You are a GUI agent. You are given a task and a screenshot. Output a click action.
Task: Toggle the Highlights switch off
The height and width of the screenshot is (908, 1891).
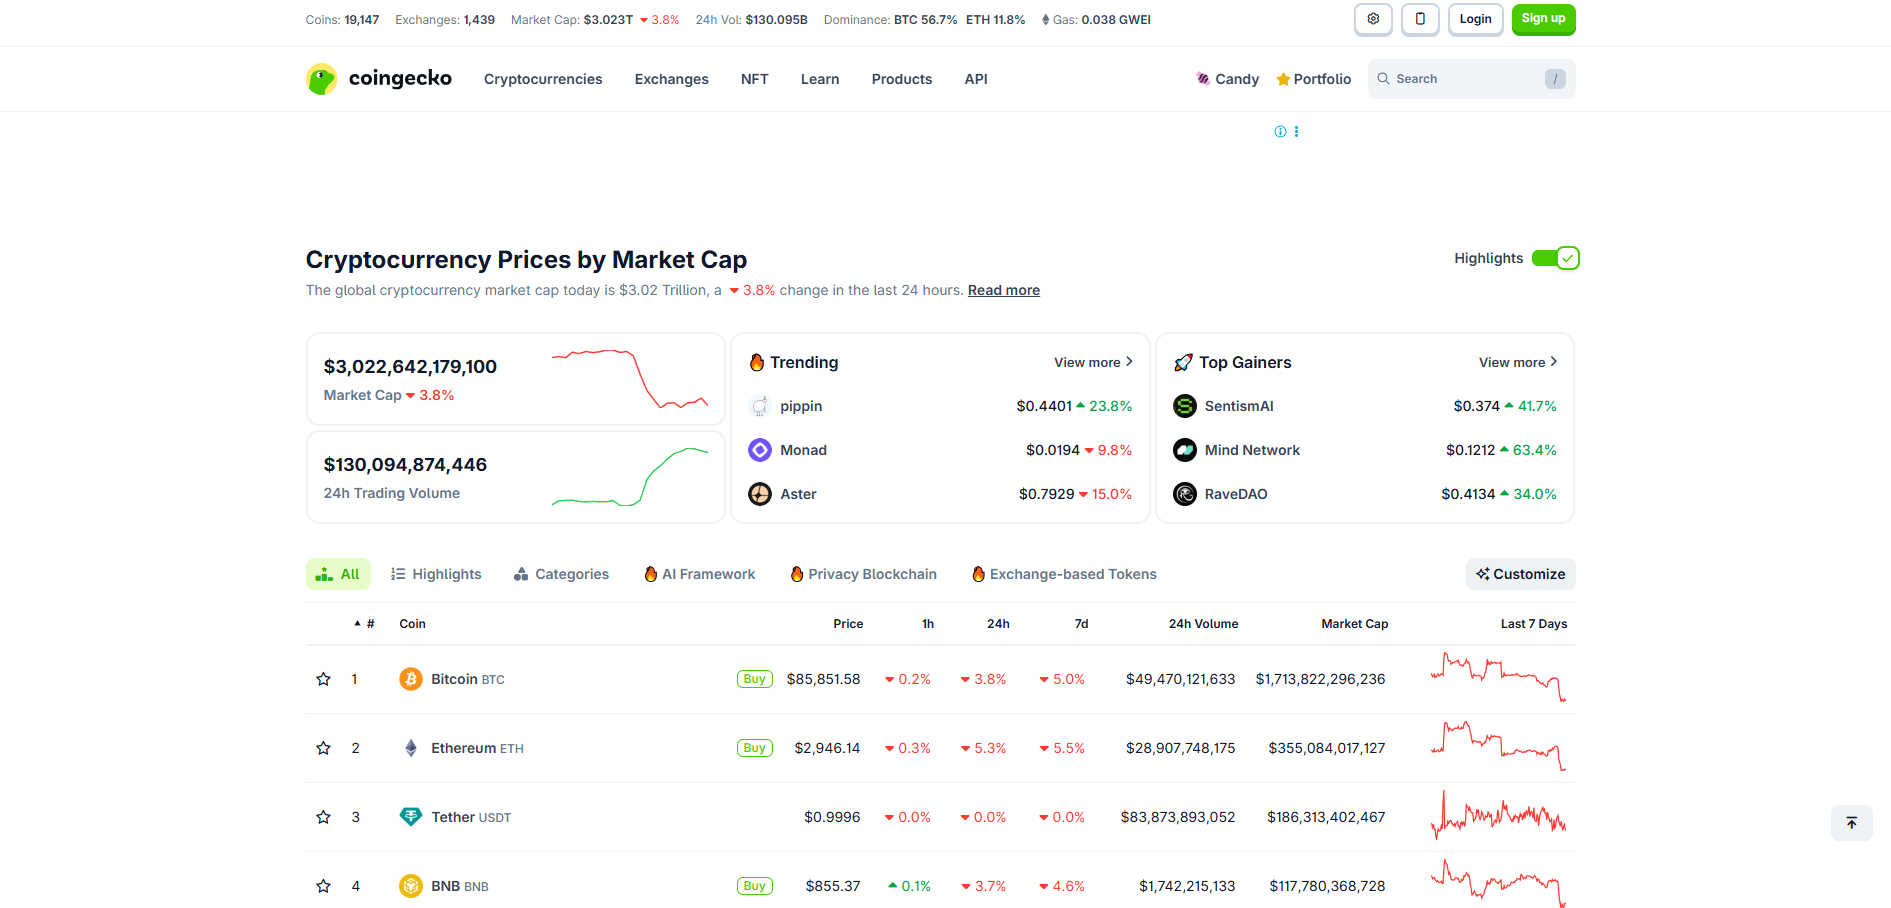pyautogui.click(x=1555, y=258)
